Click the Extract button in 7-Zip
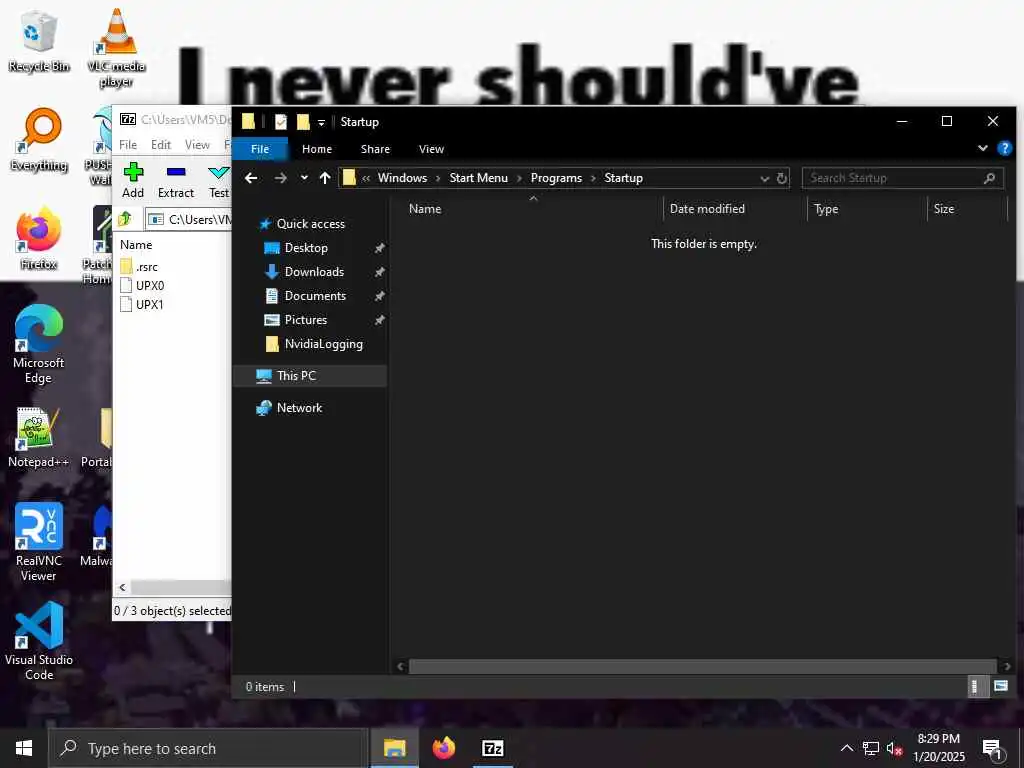1024x768 pixels. [x=176, y=180]
